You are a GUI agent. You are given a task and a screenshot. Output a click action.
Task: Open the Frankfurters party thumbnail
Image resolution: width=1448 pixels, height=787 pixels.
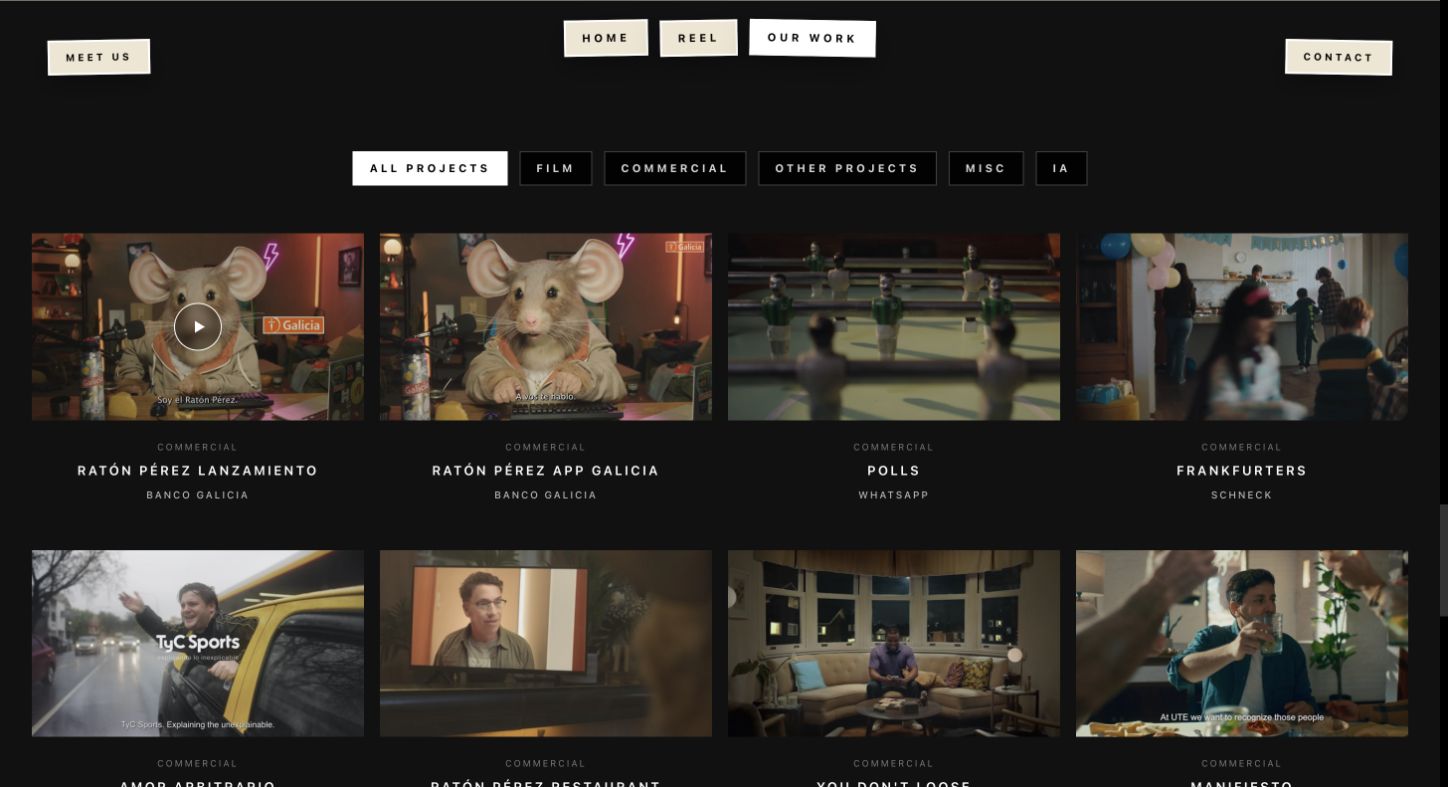[x=1242, y=327]
